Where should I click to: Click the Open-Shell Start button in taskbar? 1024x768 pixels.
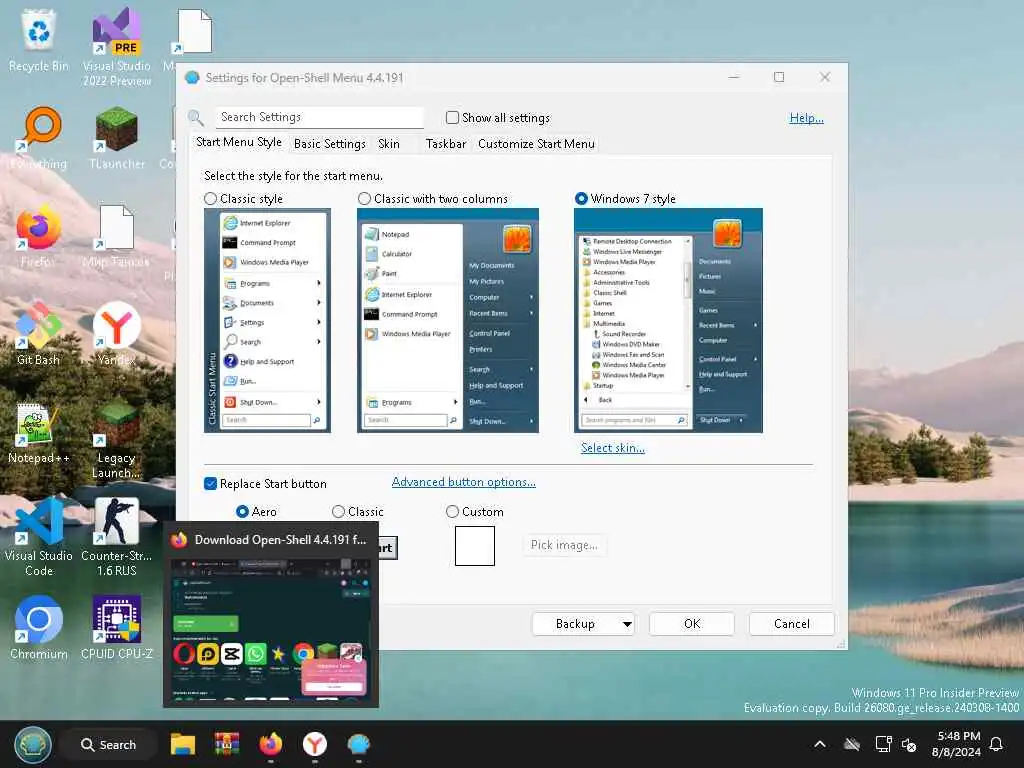[x=33, y=745]
